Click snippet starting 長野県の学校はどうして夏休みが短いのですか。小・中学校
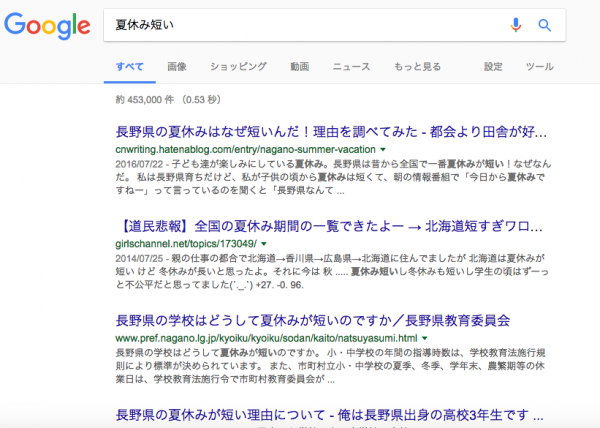 pos(330,366)
